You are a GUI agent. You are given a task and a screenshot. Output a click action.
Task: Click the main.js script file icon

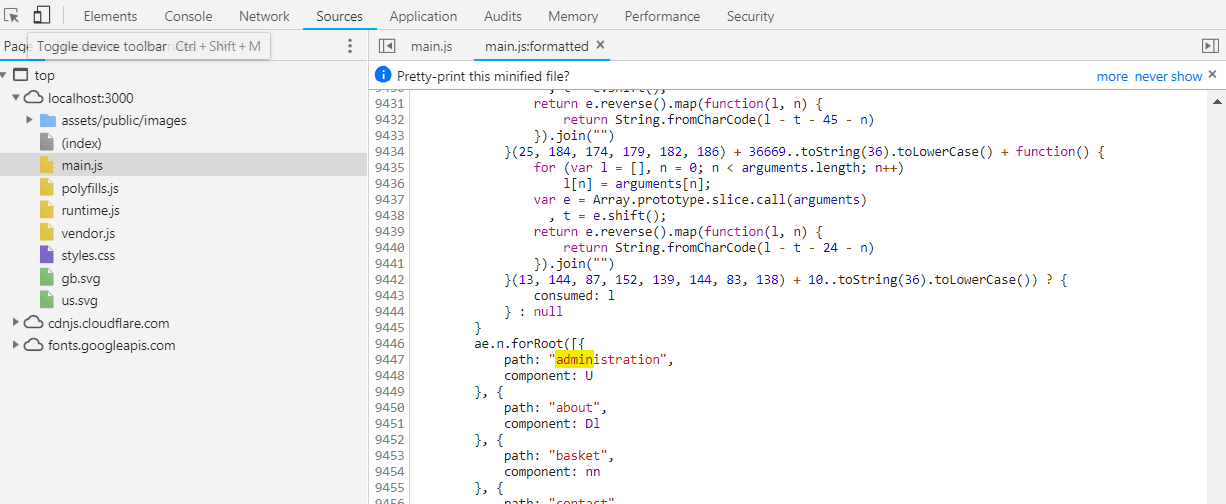point(47,165)
